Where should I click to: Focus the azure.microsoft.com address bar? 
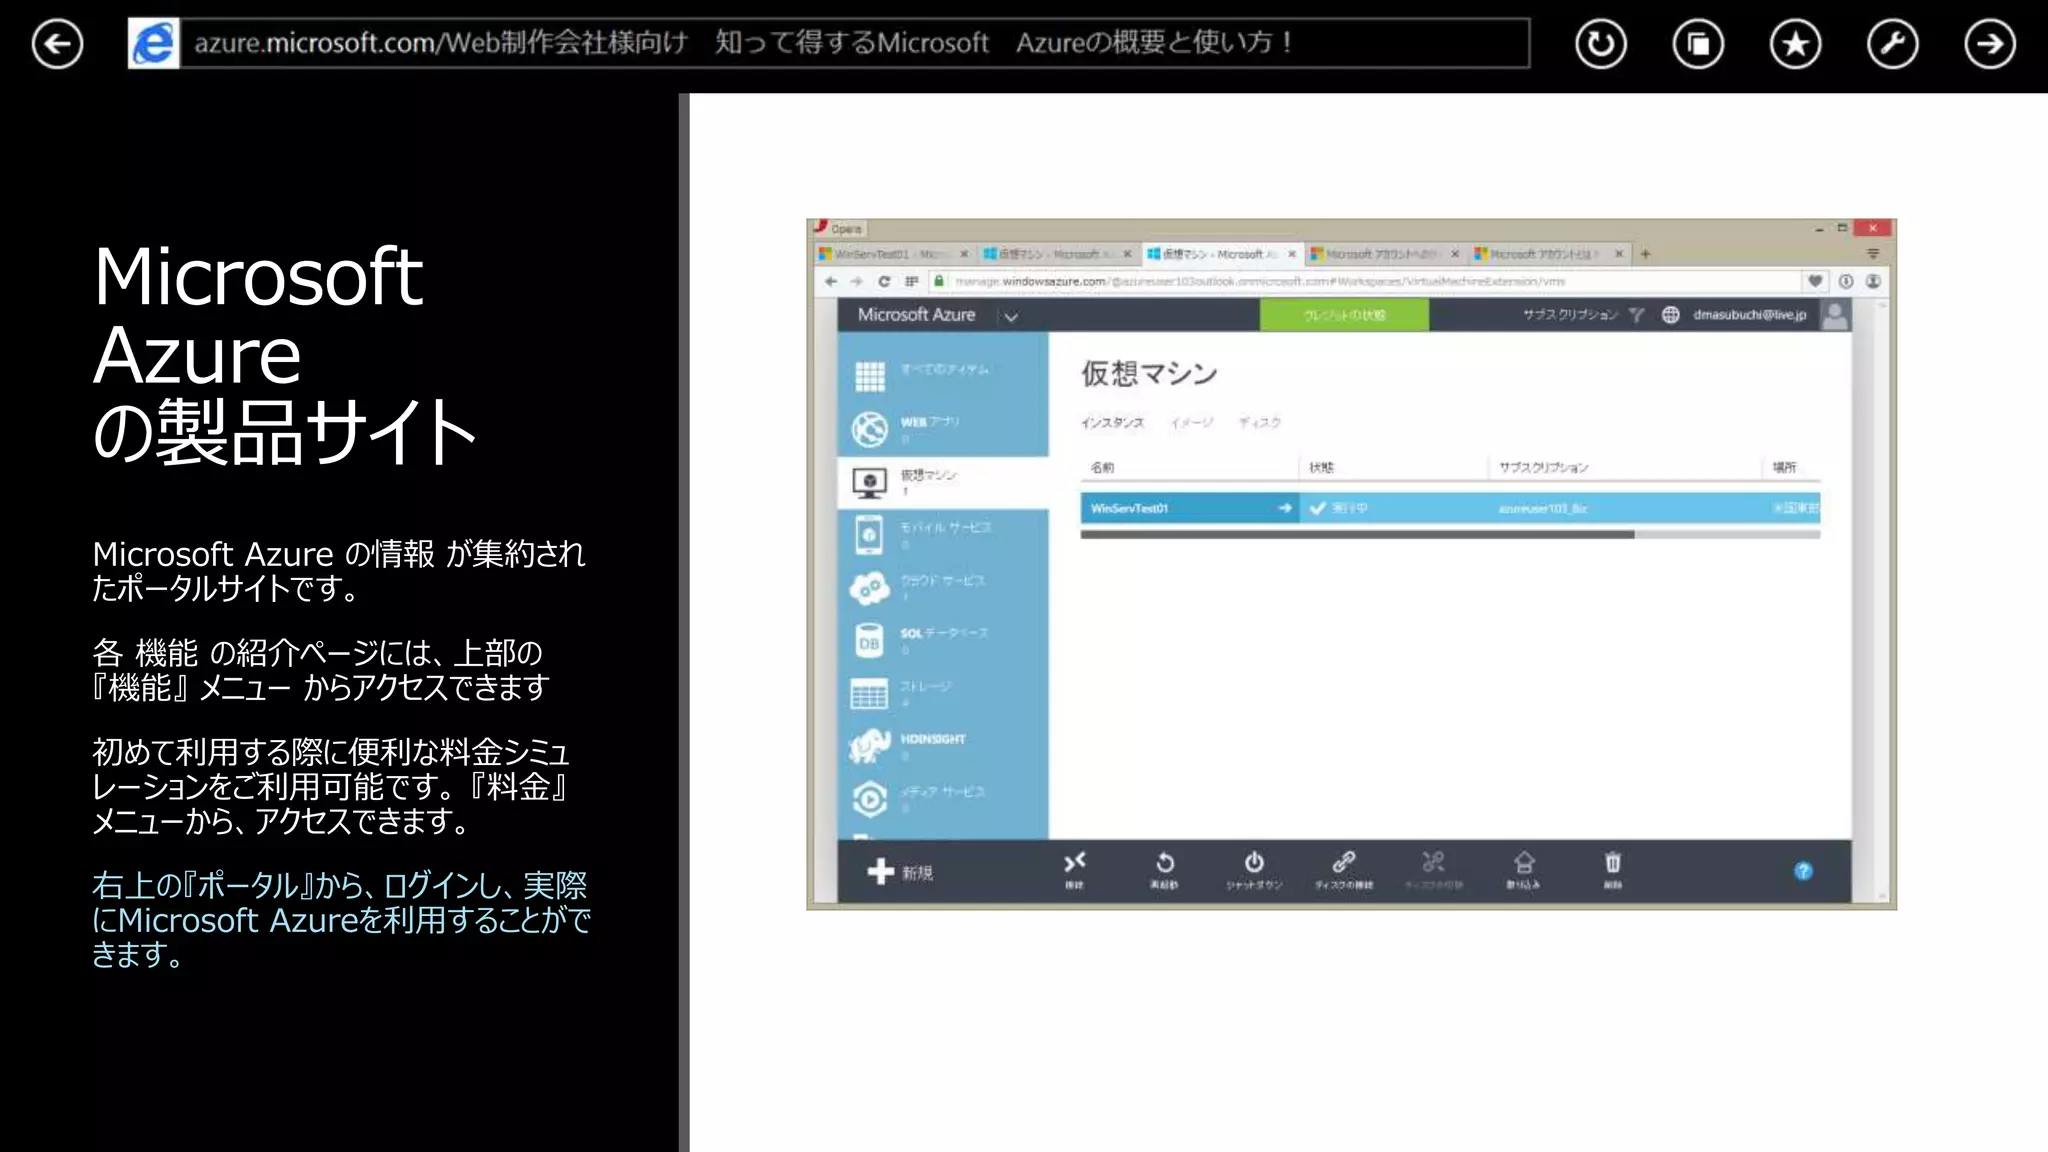[854, 43]
